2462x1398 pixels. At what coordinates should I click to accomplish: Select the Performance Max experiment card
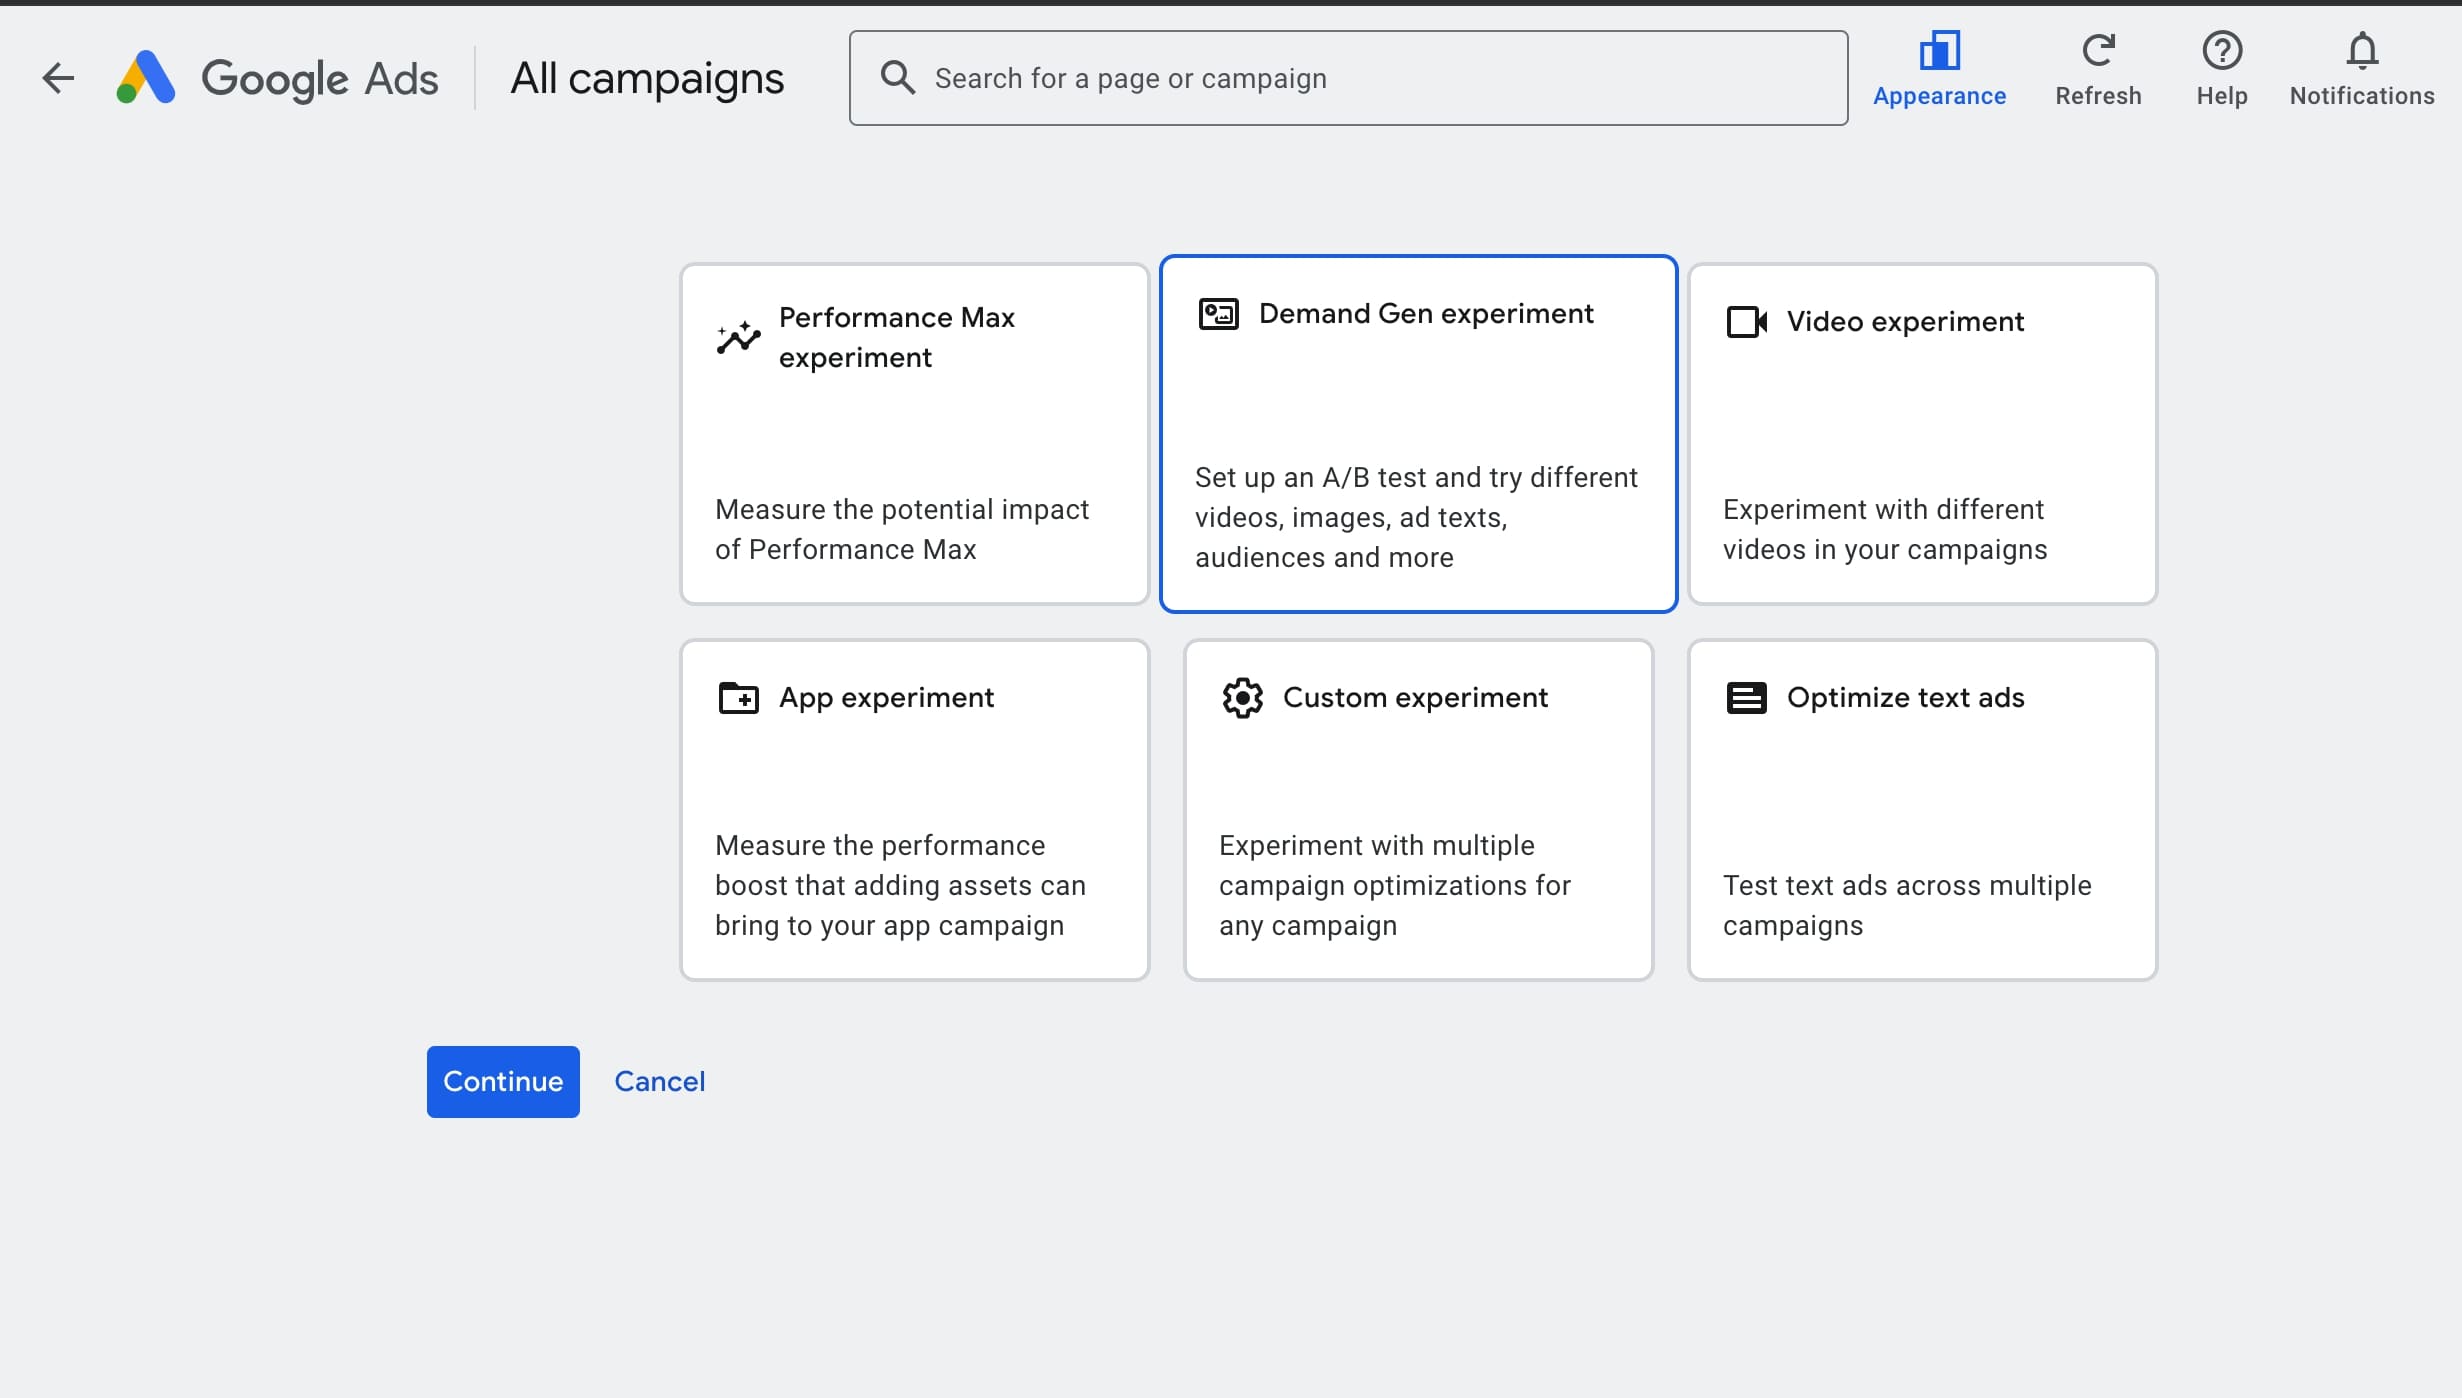tap(913, 434)
